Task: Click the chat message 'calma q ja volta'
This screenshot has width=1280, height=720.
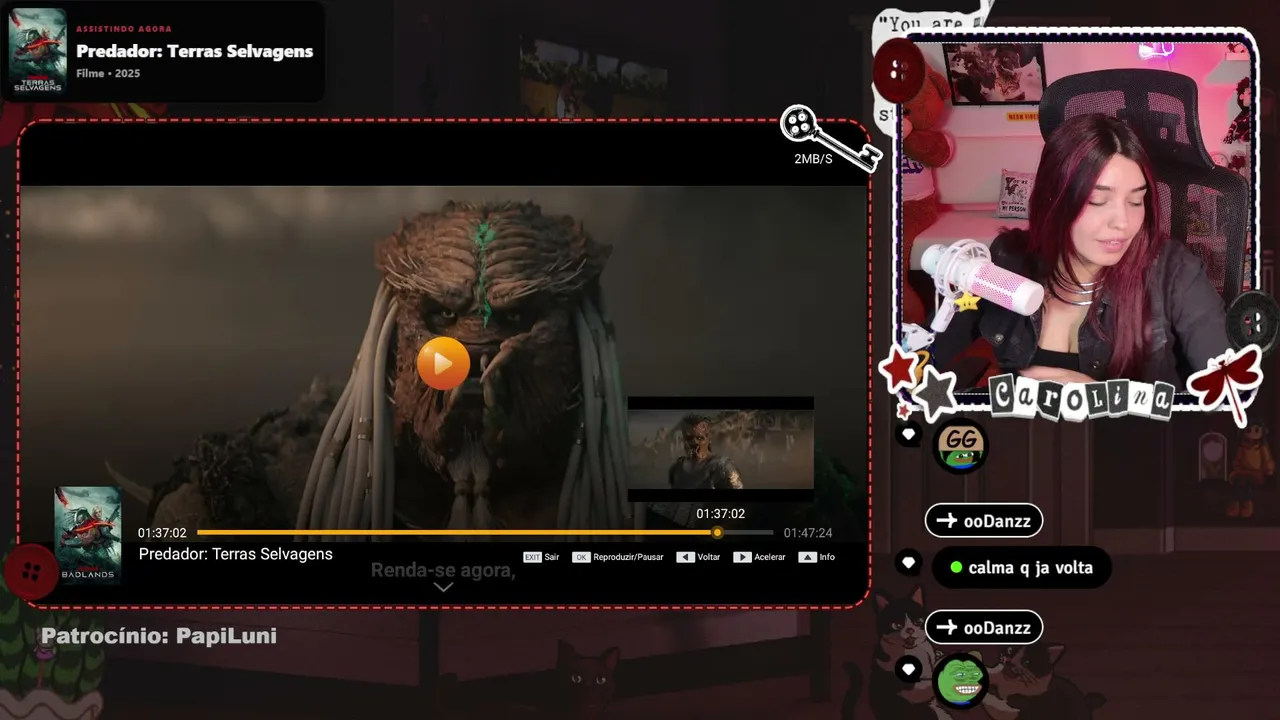Action: coord(1022,568)
